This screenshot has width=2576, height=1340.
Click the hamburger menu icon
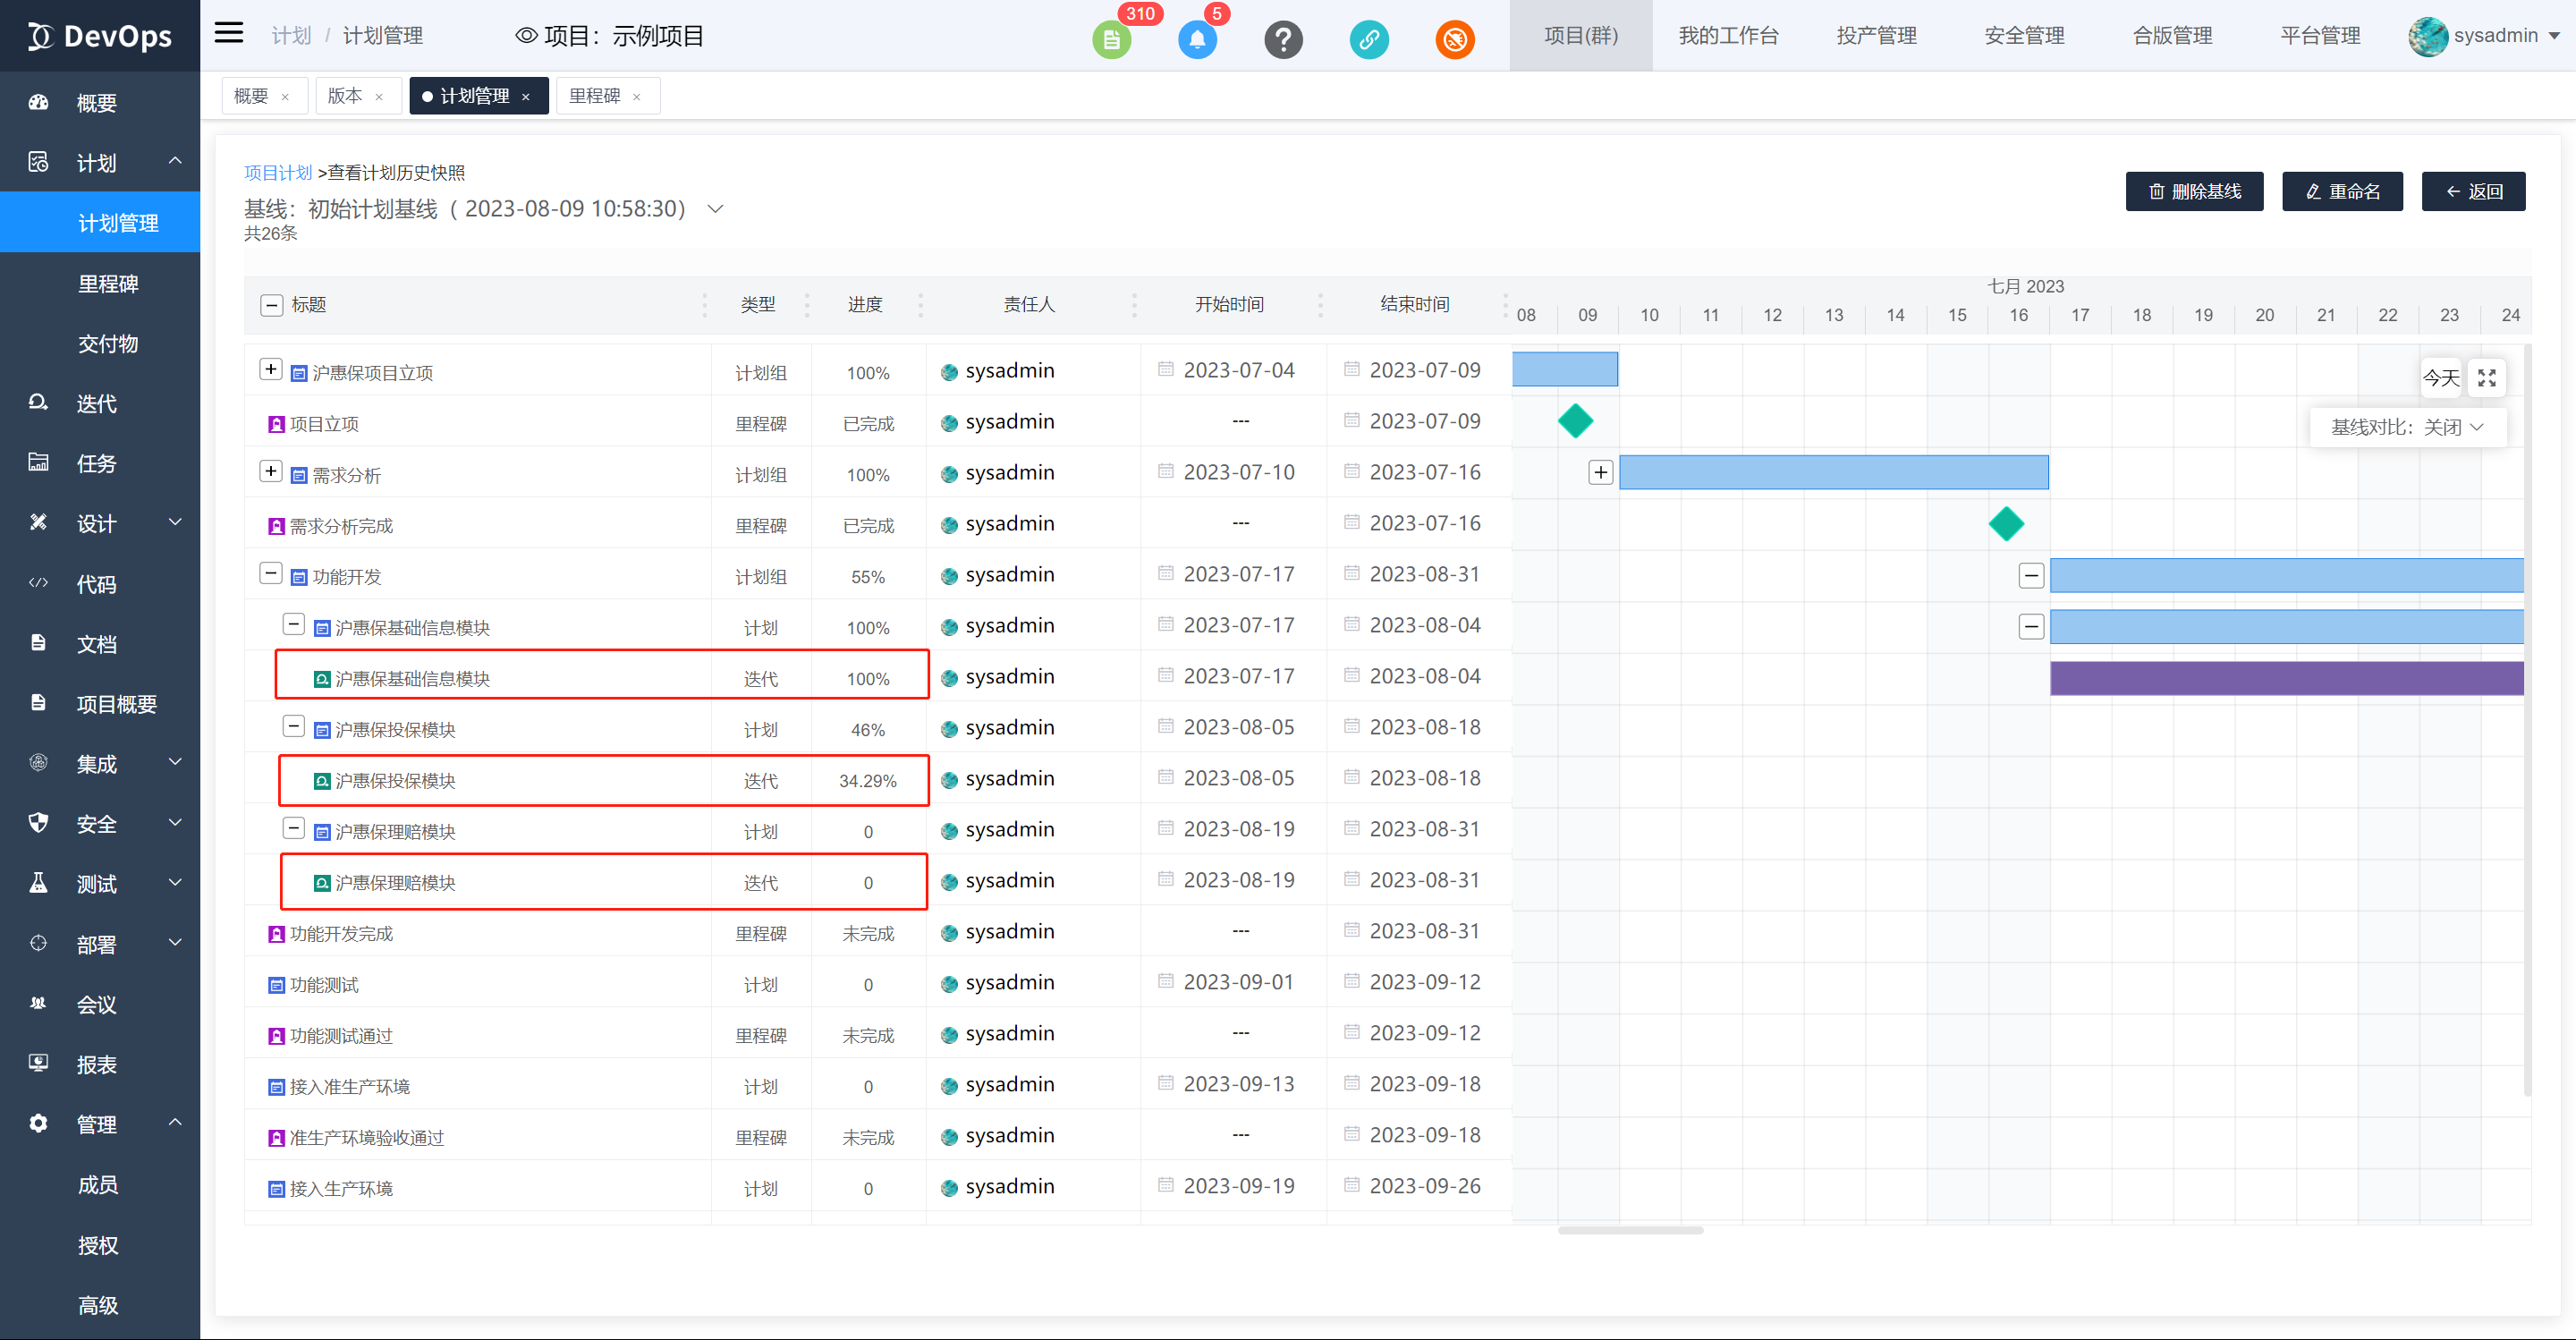(x=229, y=34)
